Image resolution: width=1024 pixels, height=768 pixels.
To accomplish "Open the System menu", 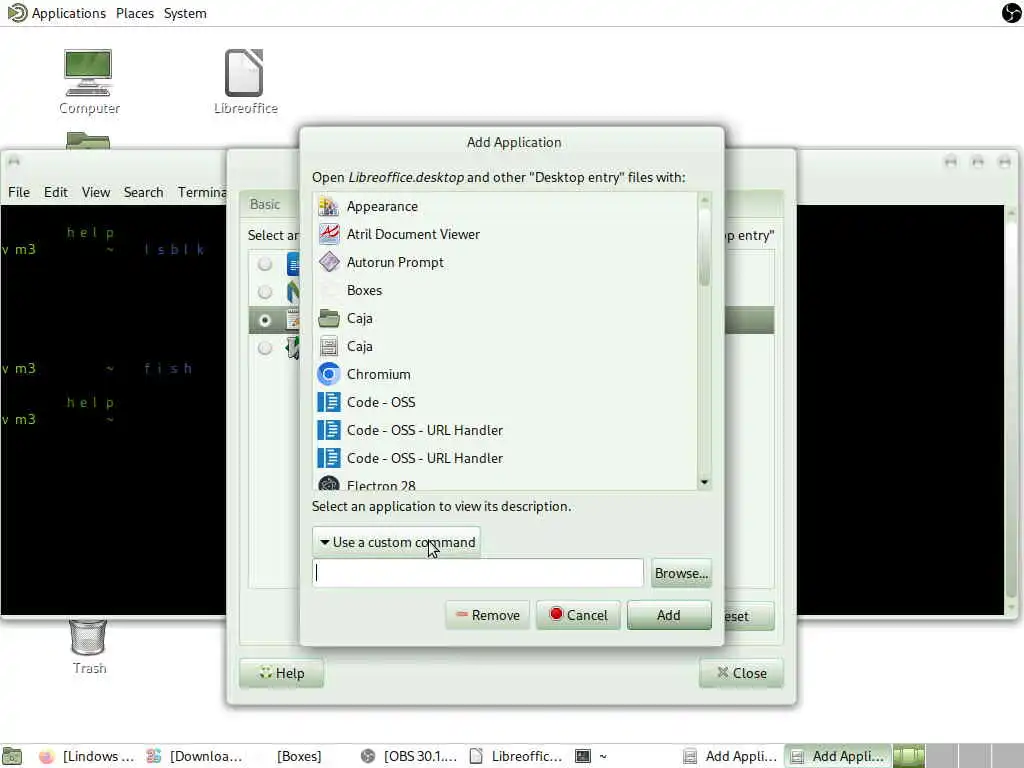I will click(x=185, y=13).
